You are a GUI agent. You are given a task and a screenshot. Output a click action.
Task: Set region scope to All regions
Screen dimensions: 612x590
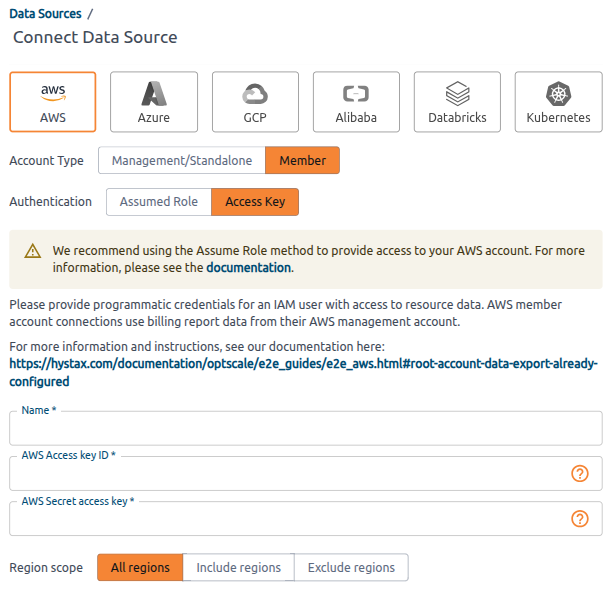[x=140, y=567]
